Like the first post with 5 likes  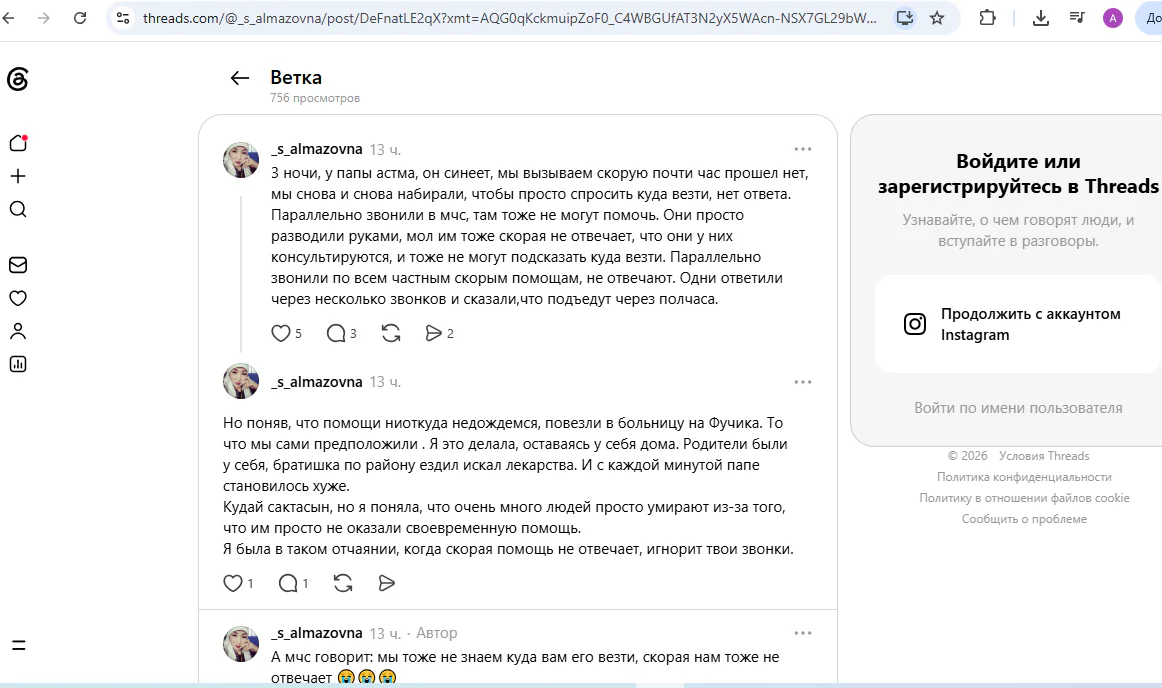pyautogui.click(x=281, y=334)
